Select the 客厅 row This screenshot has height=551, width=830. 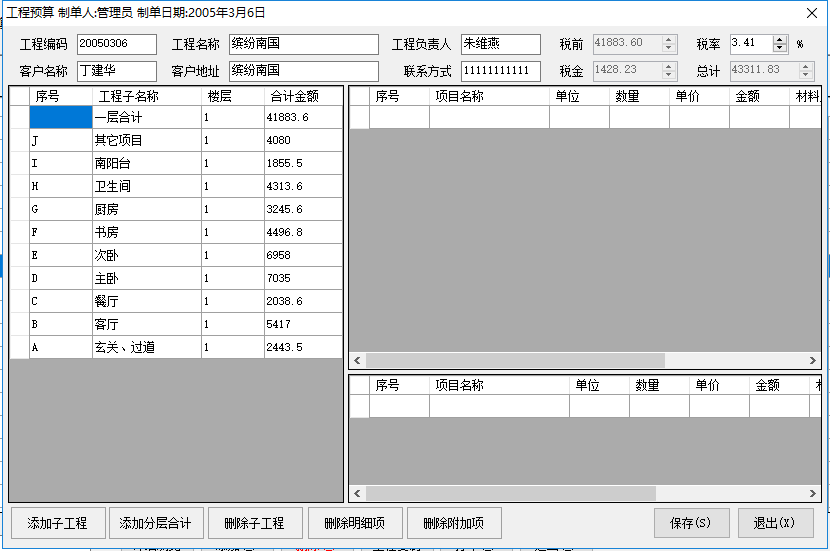point(176,324)
